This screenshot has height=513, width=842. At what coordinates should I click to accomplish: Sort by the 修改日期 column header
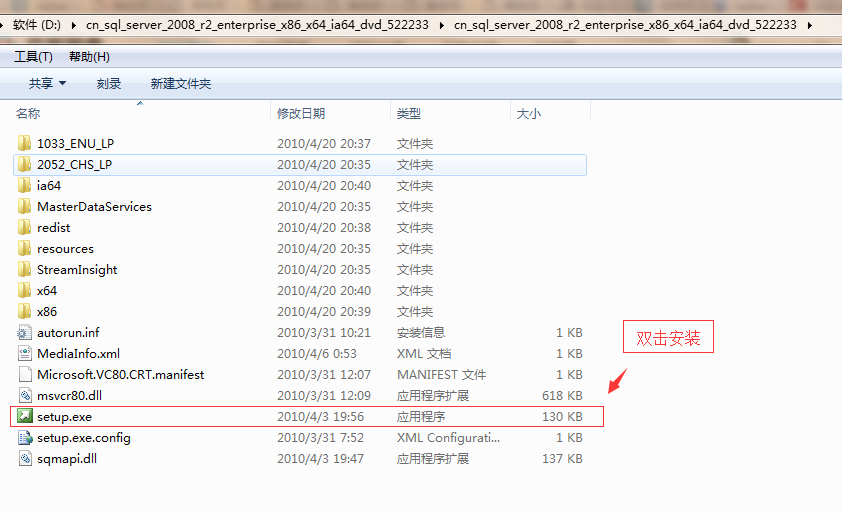tap(301, 113)
